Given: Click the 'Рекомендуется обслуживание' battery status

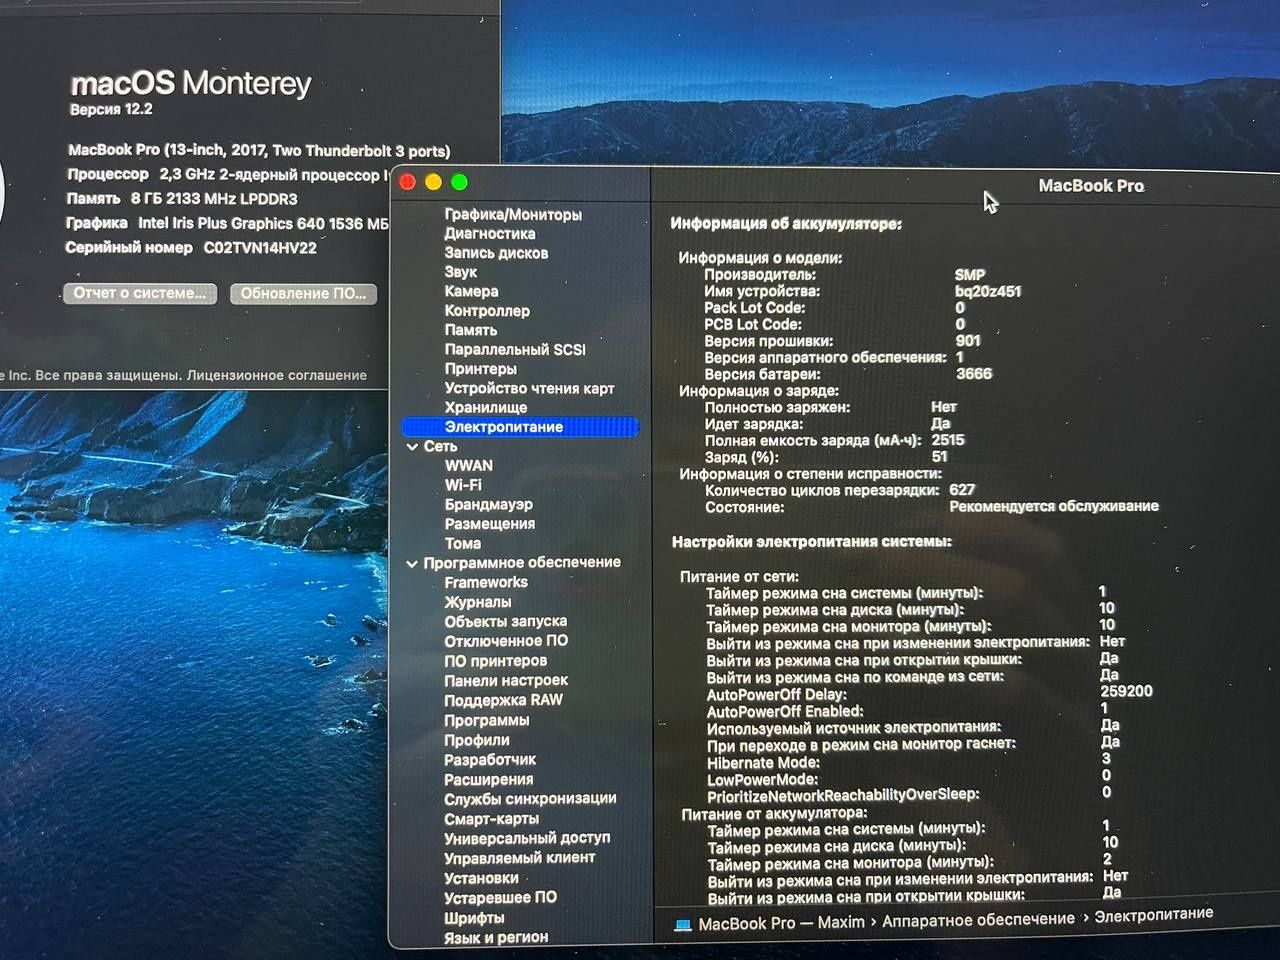Looking at the screenshot, I should [x=1054, y=506].
